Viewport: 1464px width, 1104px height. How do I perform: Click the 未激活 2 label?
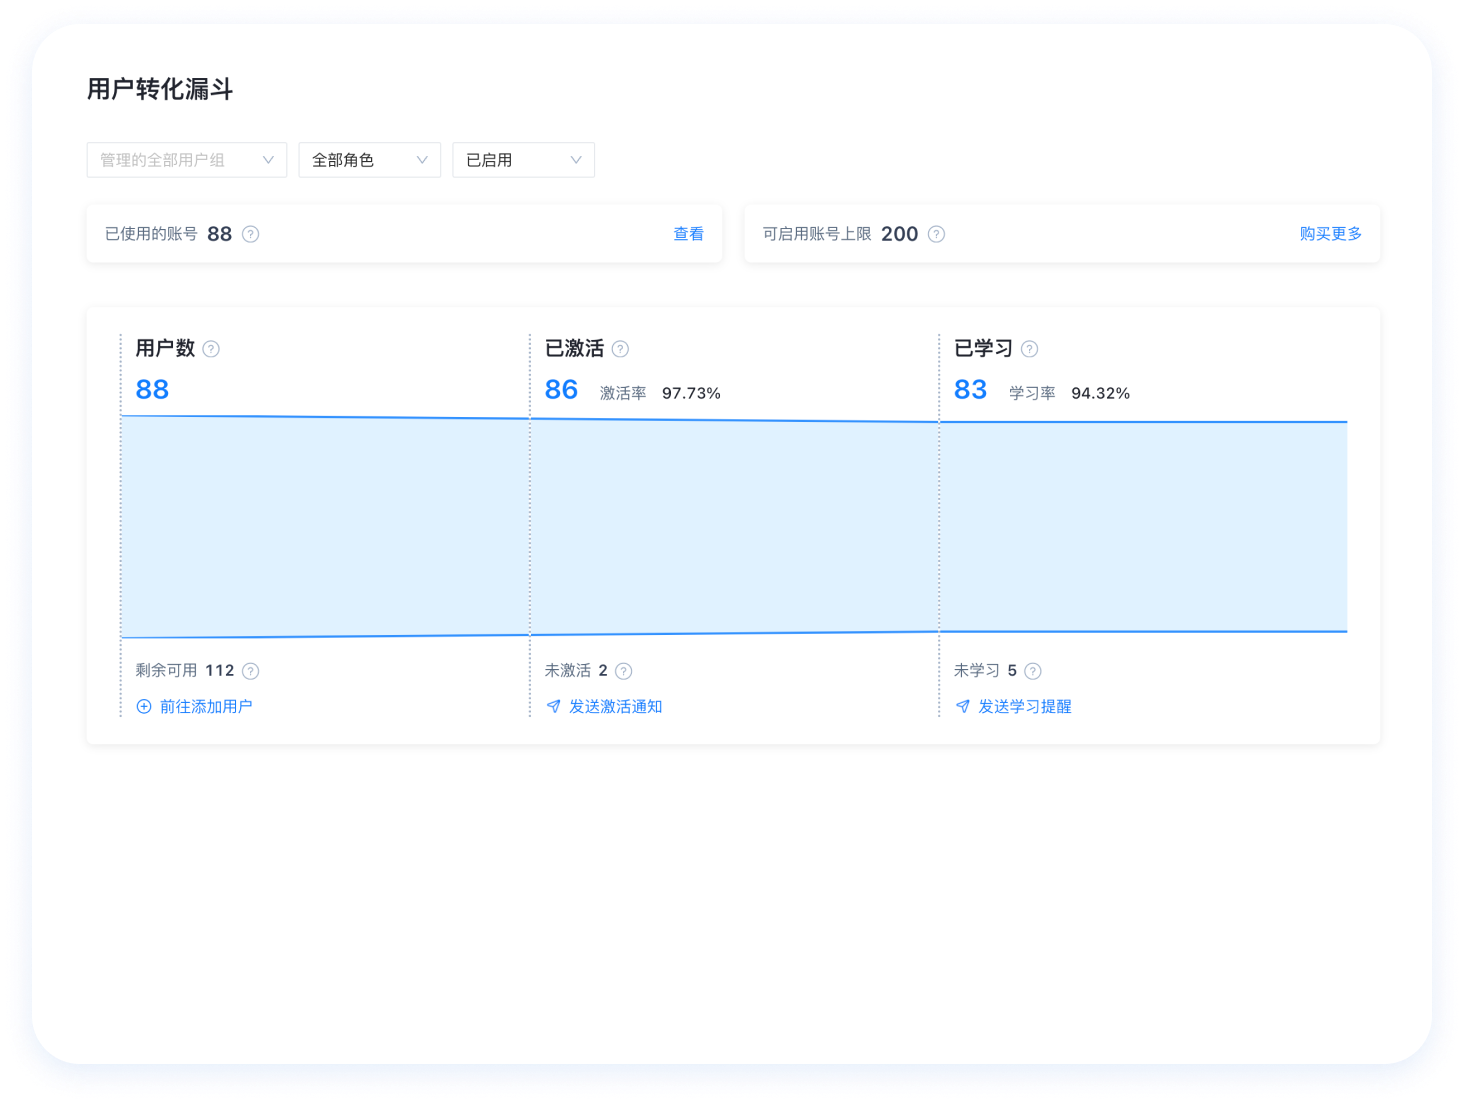tap(576, 671)
